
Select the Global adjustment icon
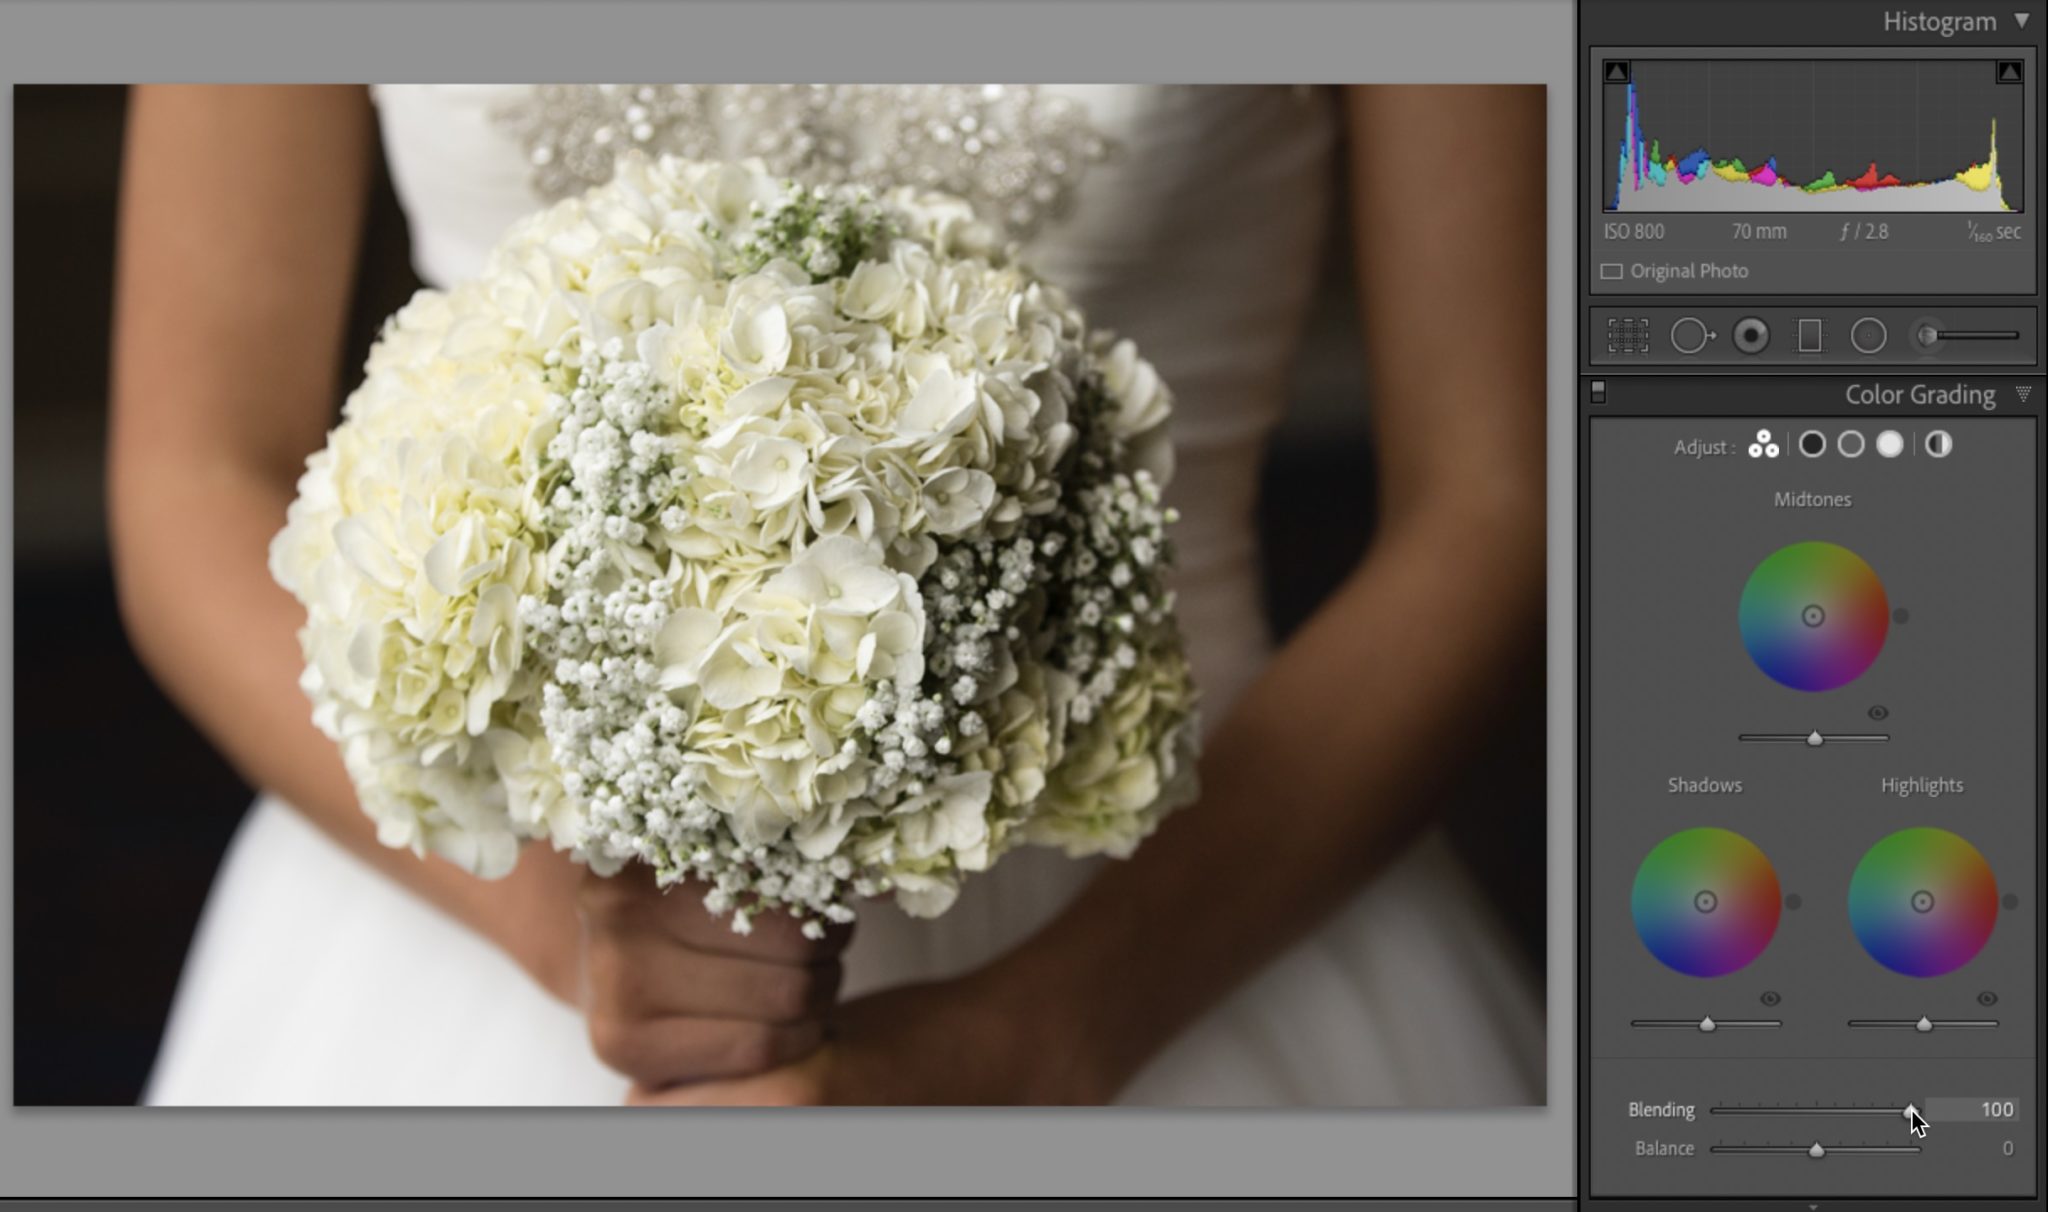click(x=1938, y=444)
